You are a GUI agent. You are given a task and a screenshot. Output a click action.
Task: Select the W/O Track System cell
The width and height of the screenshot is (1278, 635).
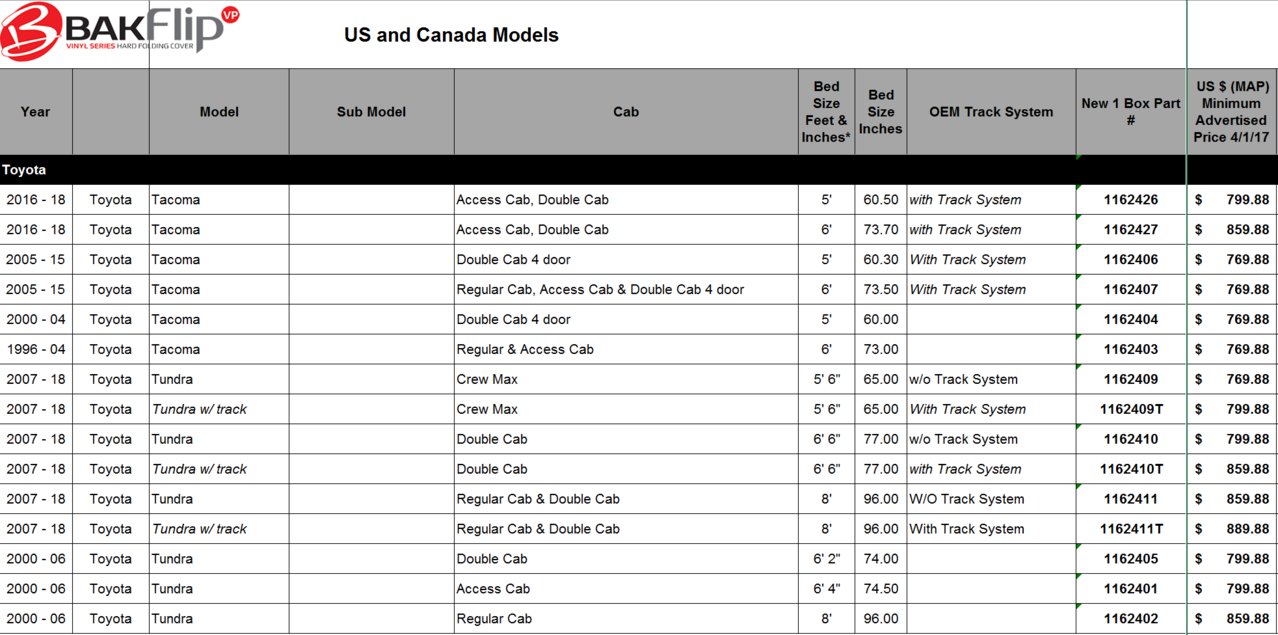(991, 499)
